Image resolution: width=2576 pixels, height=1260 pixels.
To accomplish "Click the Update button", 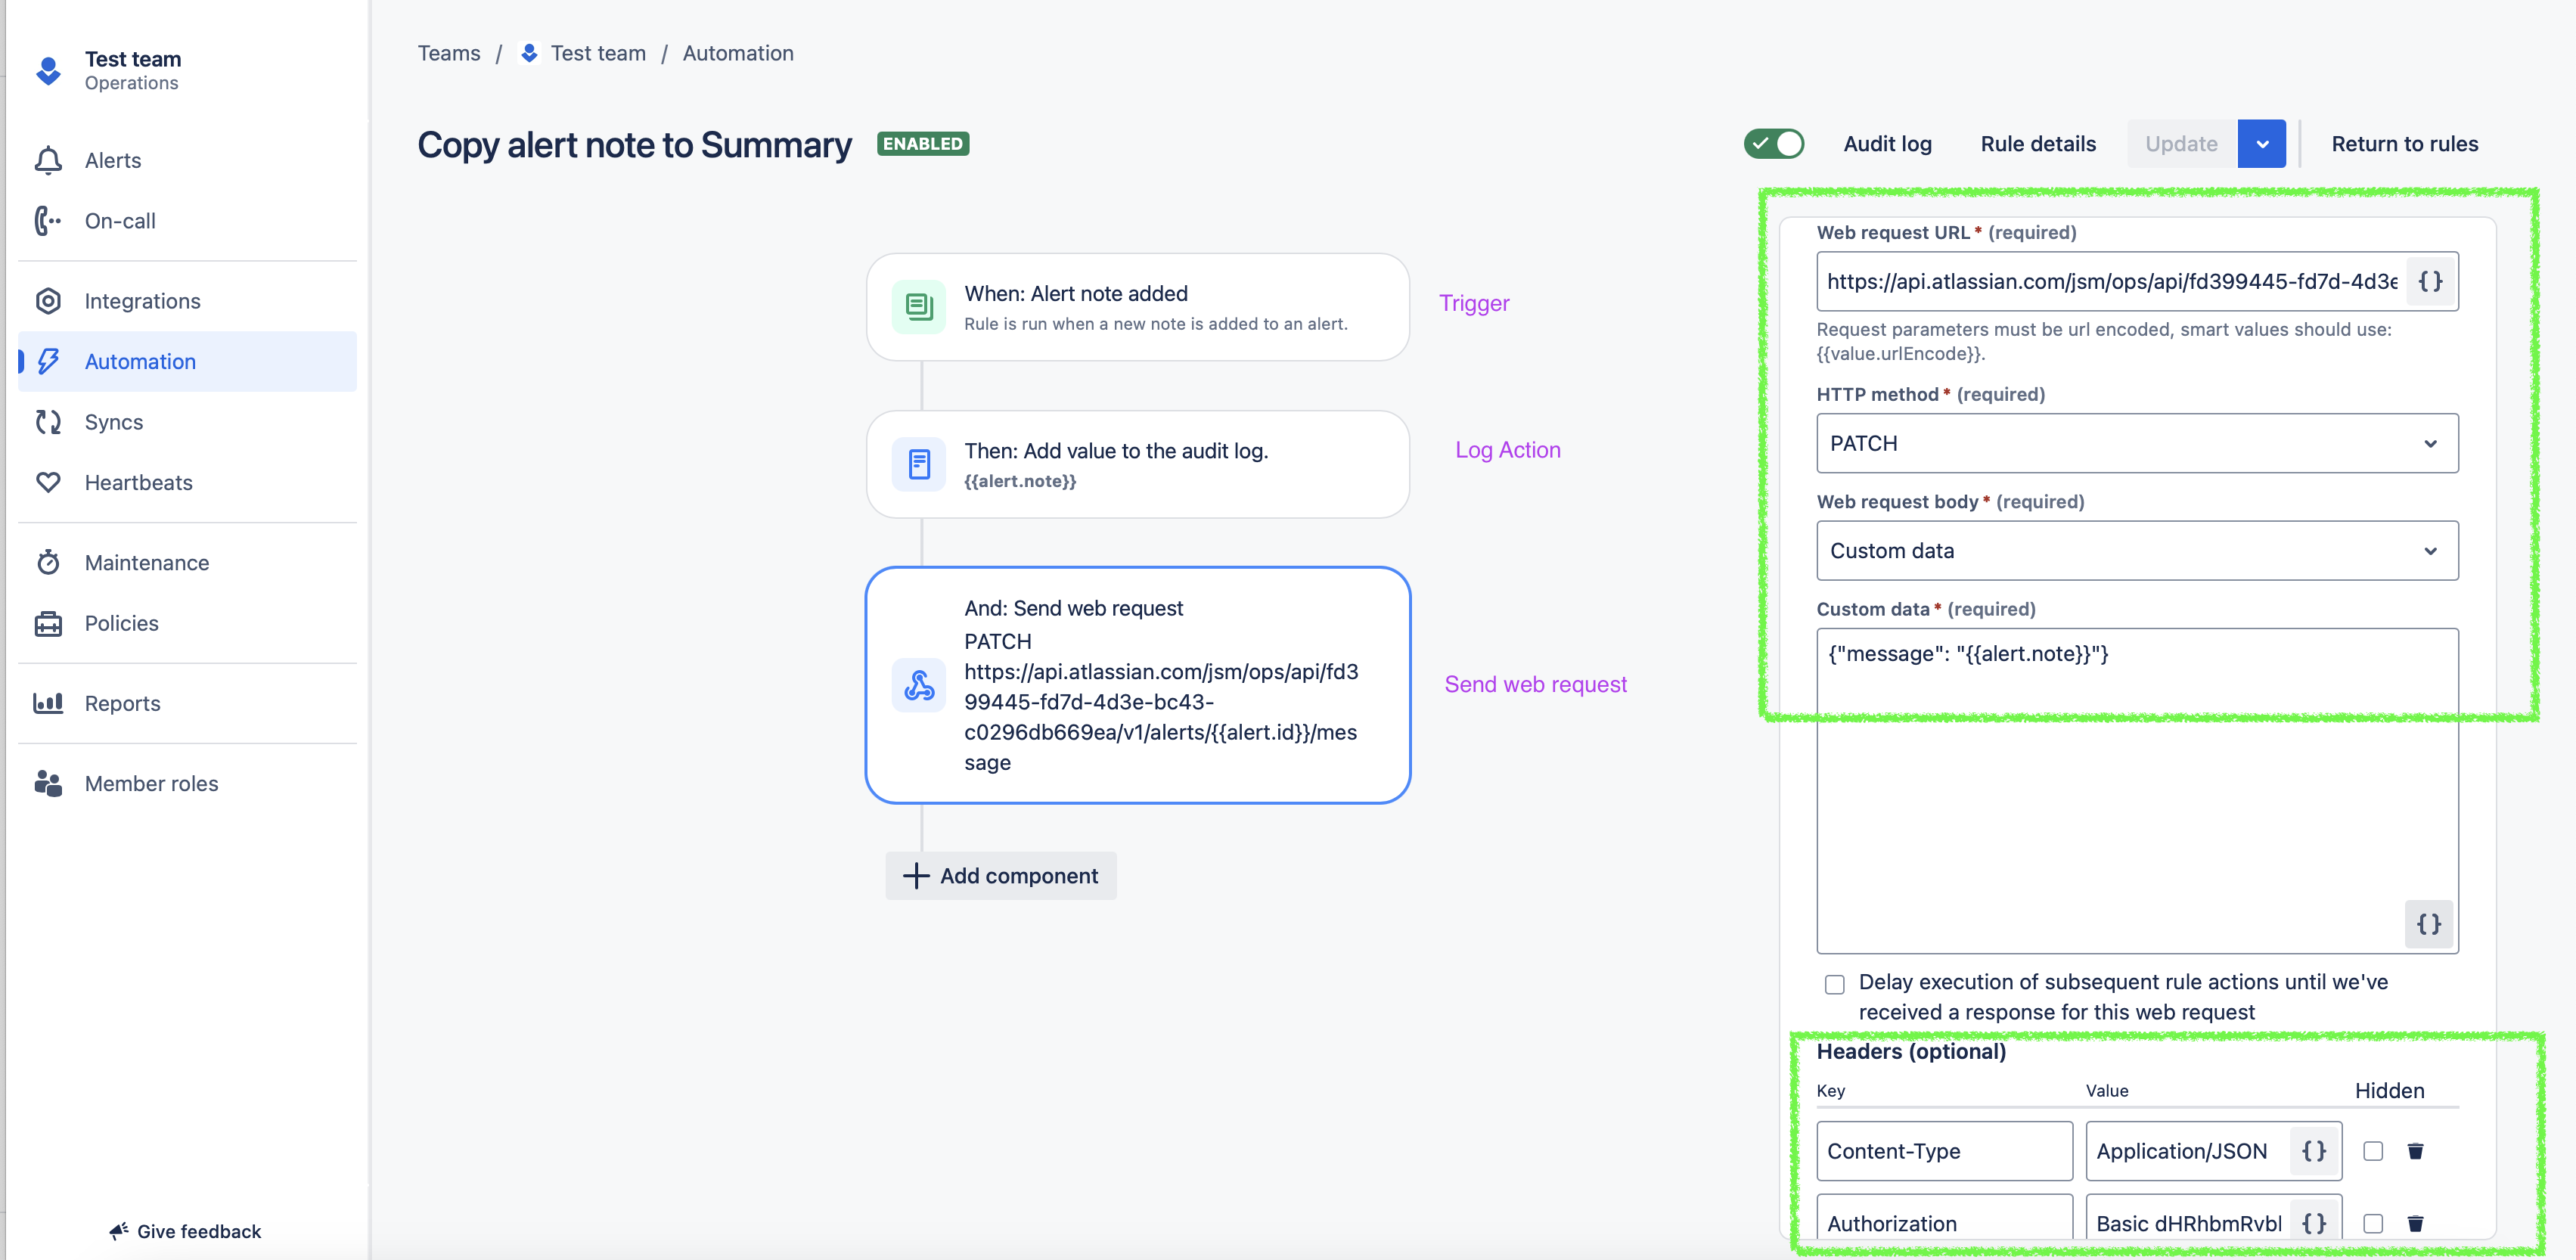I will (x=2181, y=144).
